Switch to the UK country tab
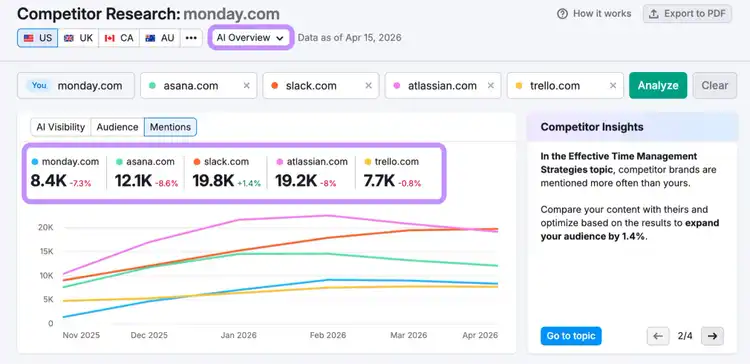Viewport: 750px width, 364px height. point(78,38)
